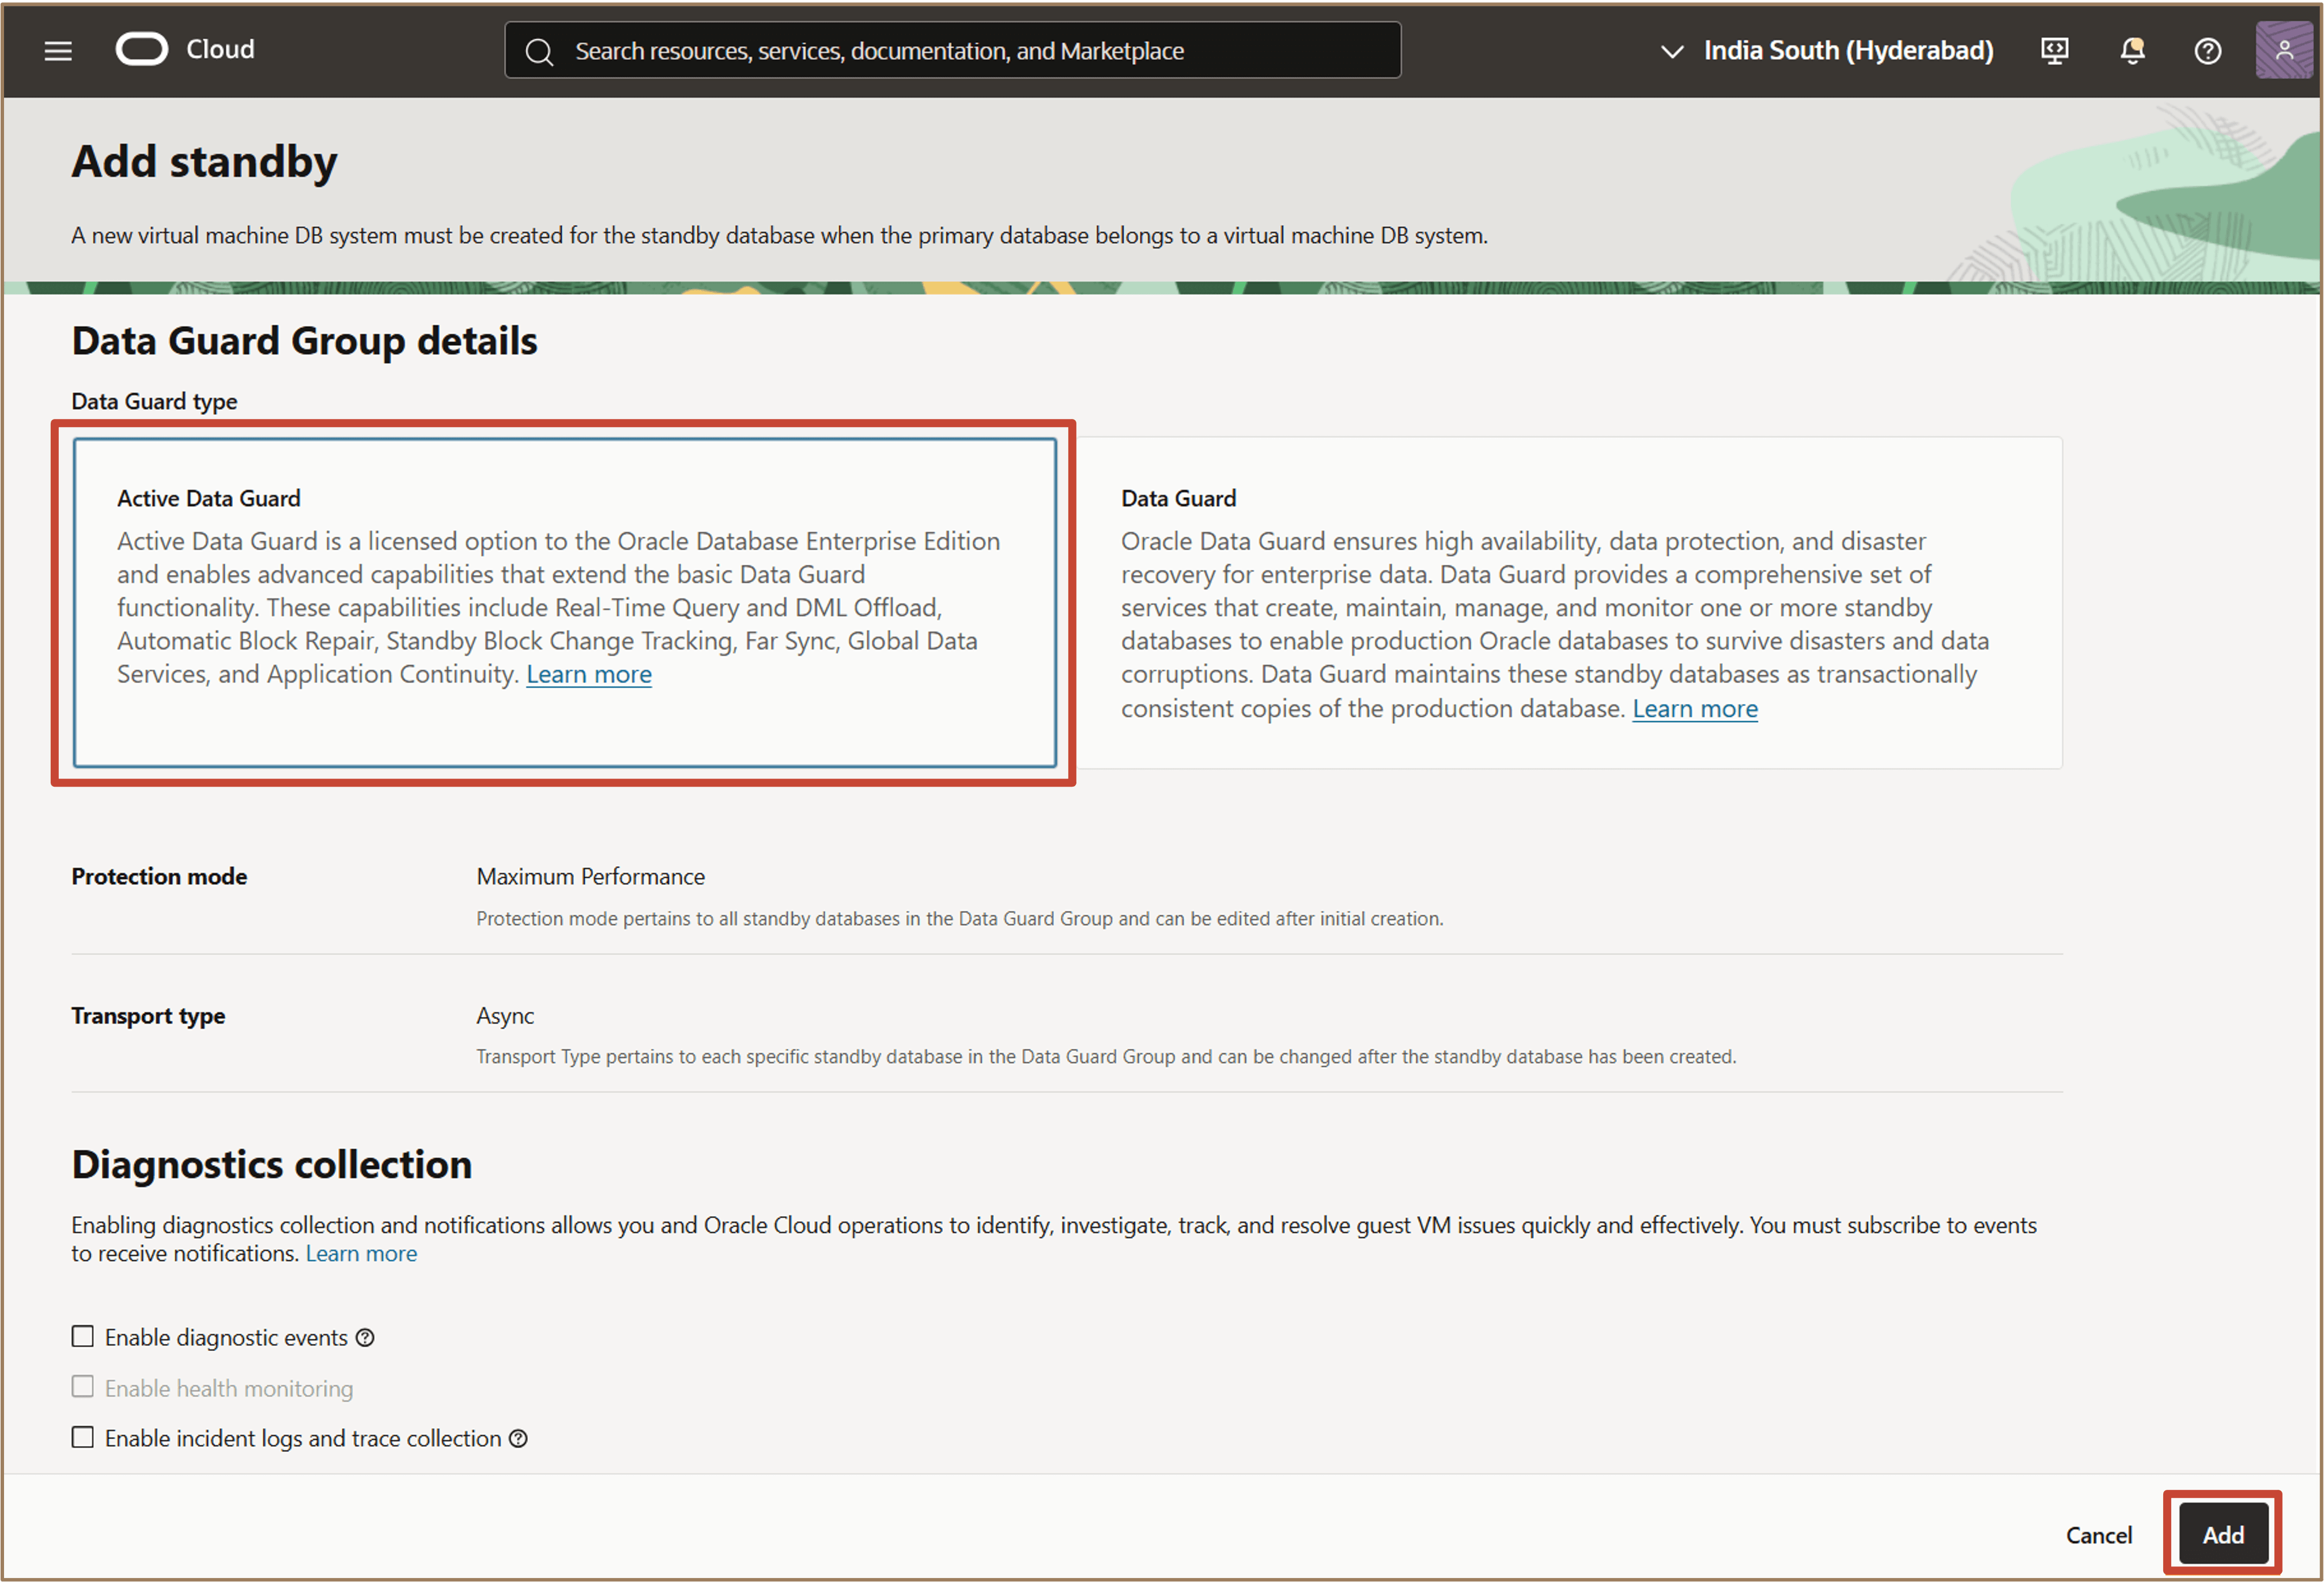Image resolution: width=2324 pixels, height=1582 pixels.
Task: Select the Active Data Guard type card
Action: click(564, 602)
